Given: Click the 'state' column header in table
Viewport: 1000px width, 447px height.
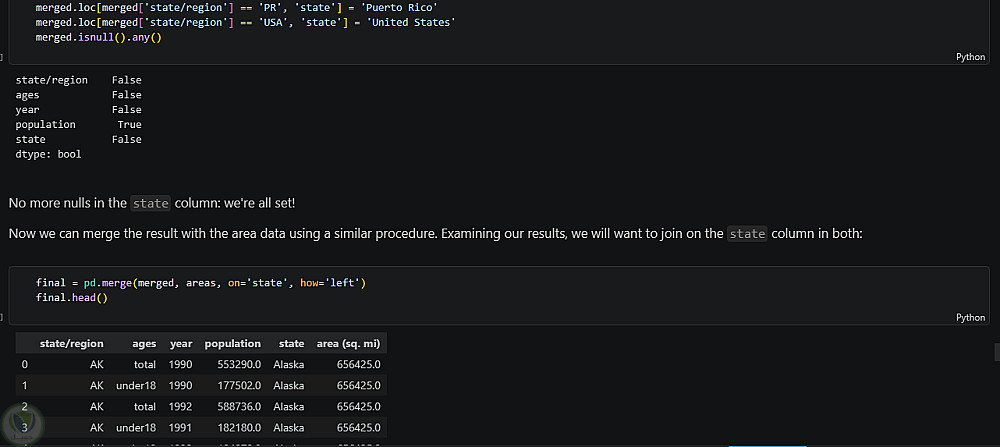Looking at the screenshot, I should click(291, 344).
